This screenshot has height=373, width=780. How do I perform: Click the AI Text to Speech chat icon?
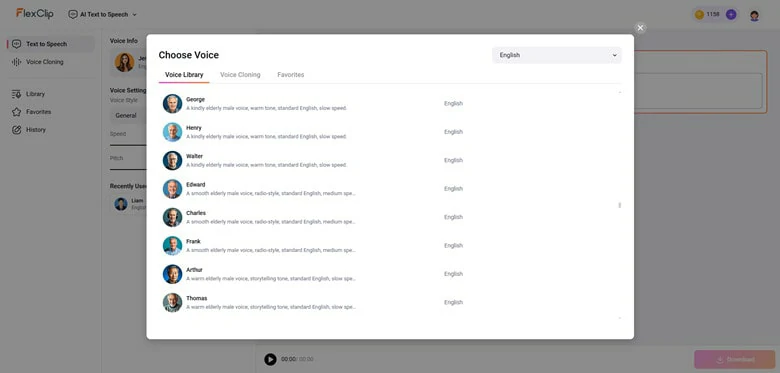73,14
